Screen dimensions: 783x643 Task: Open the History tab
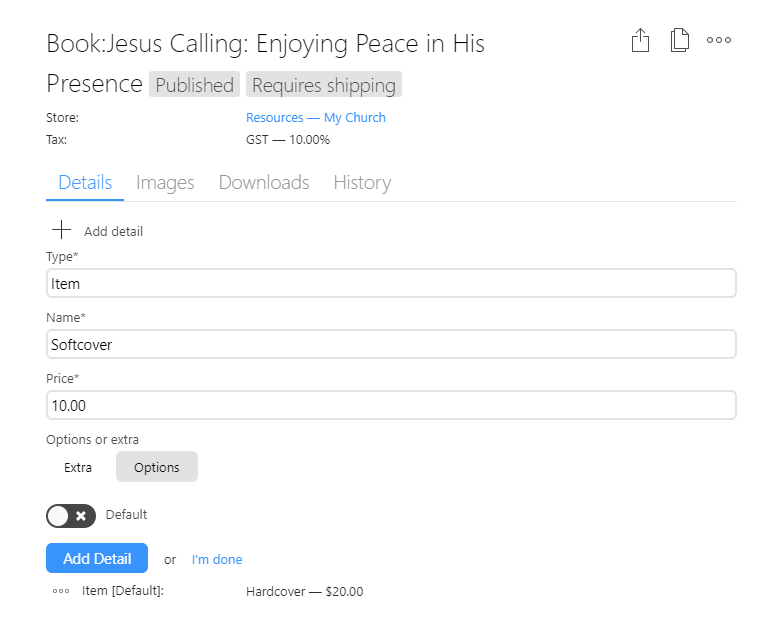(x=362, y=183)
